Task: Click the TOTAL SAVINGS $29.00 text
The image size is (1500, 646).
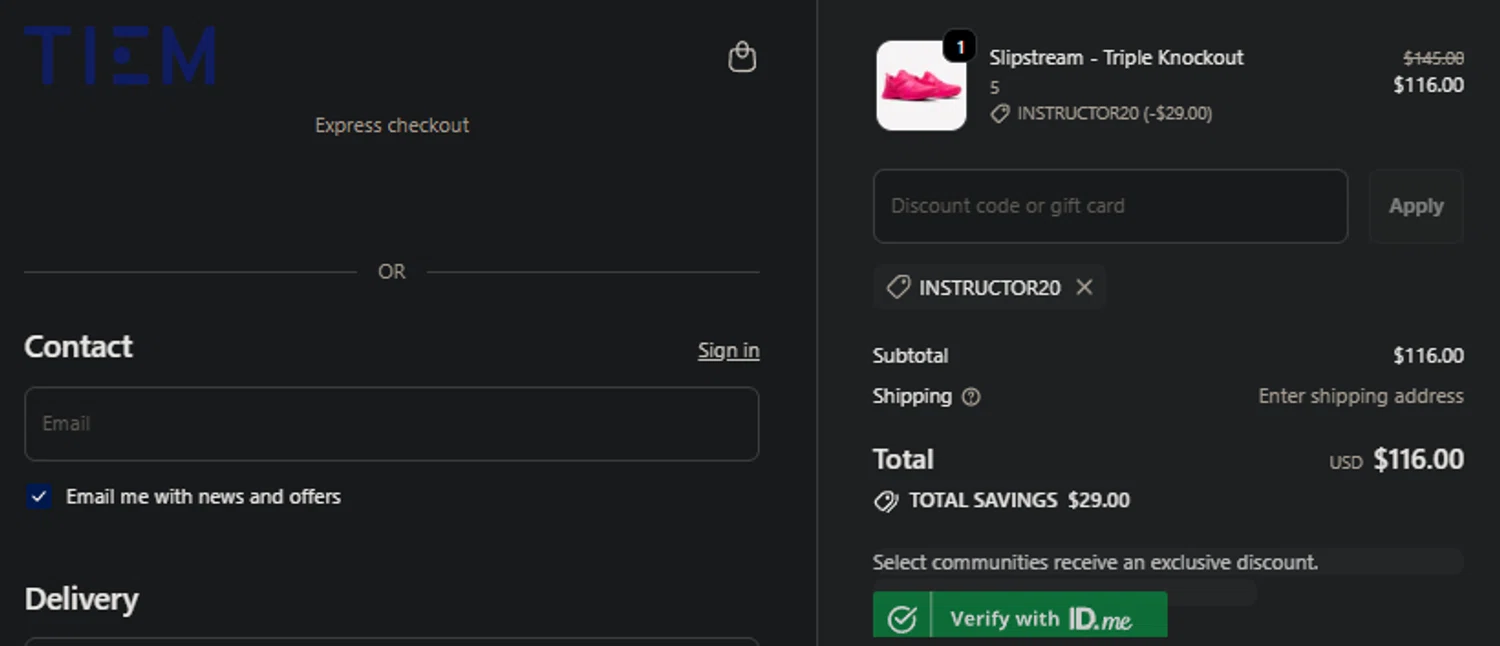Action: (1019, 500)
